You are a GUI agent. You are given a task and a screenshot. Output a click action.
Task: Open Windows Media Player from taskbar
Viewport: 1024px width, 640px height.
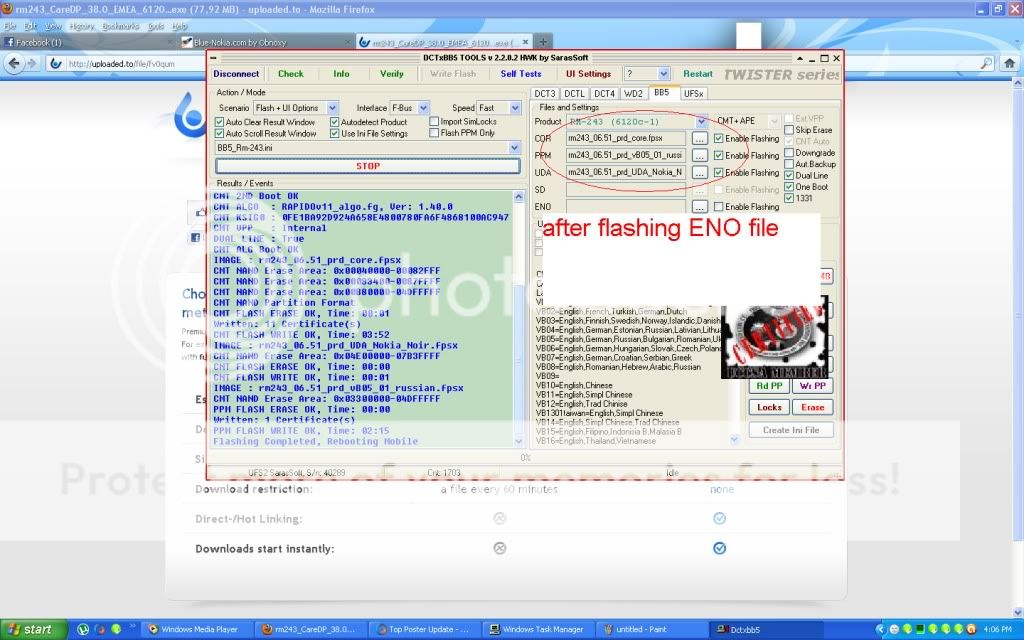tap(196, 629)
